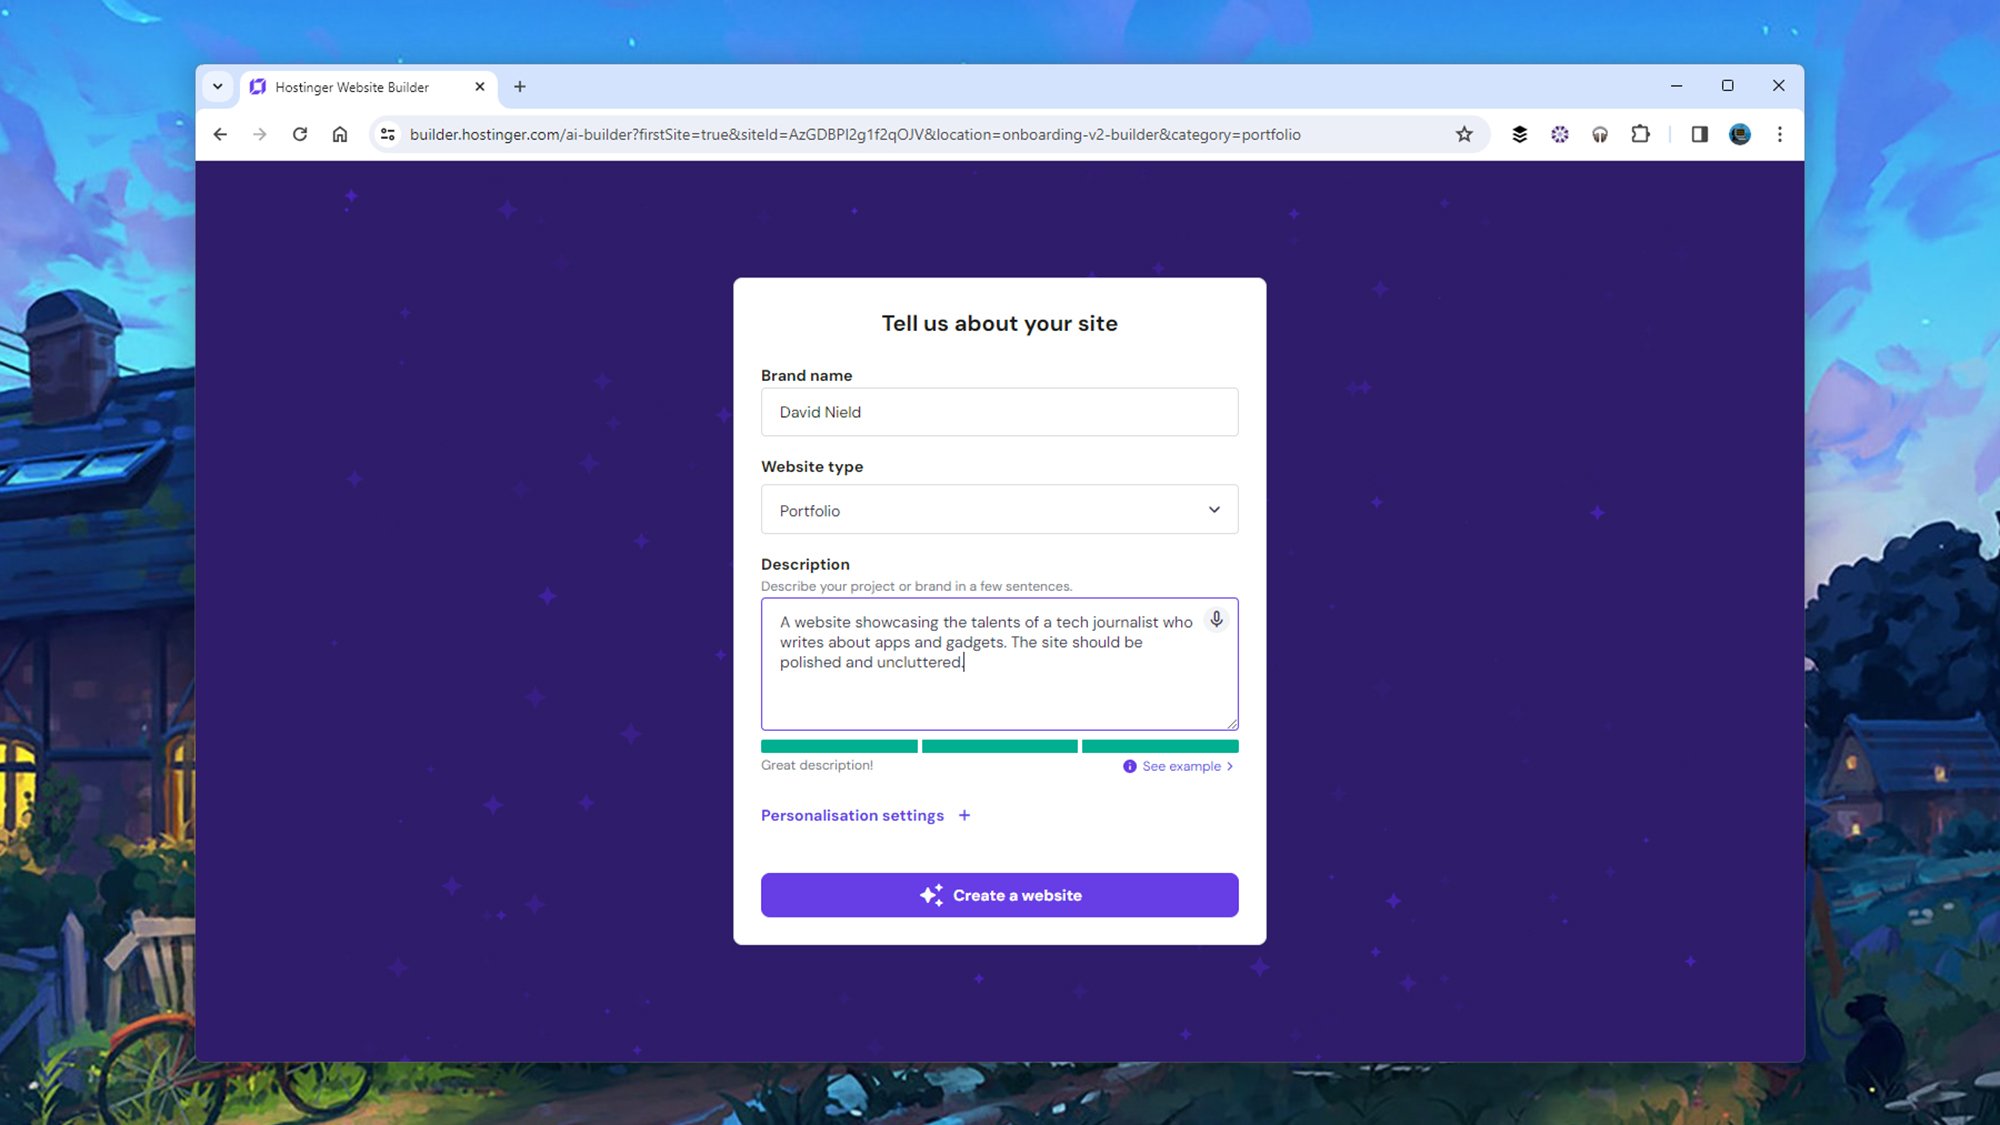This screenshot has height=1125, width=2000.
Task: Click the Create a website button
Action: pos(999,894)
